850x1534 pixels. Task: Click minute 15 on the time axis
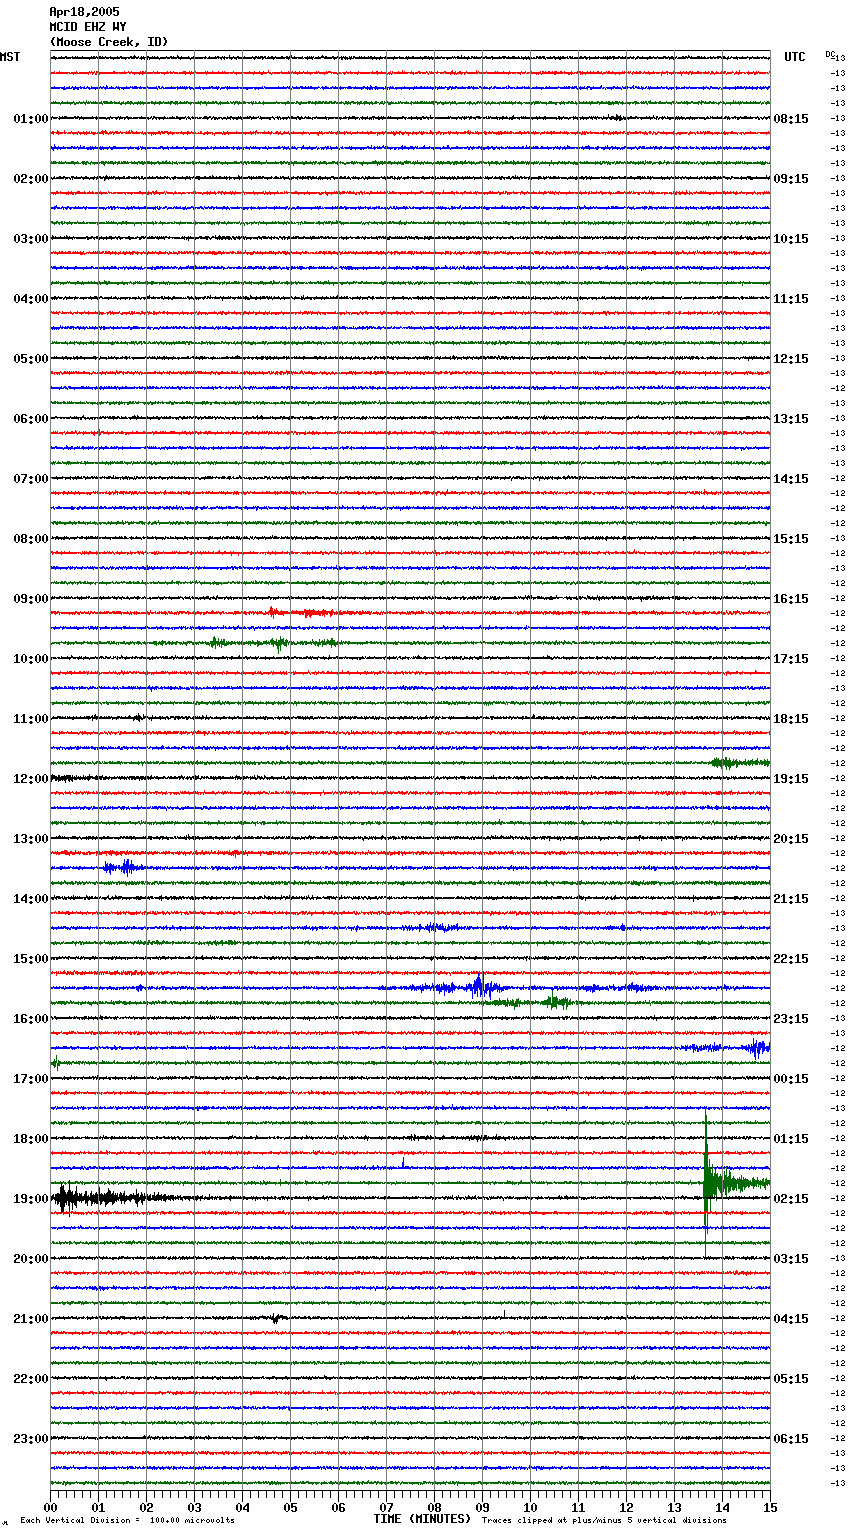point(770,1507)
